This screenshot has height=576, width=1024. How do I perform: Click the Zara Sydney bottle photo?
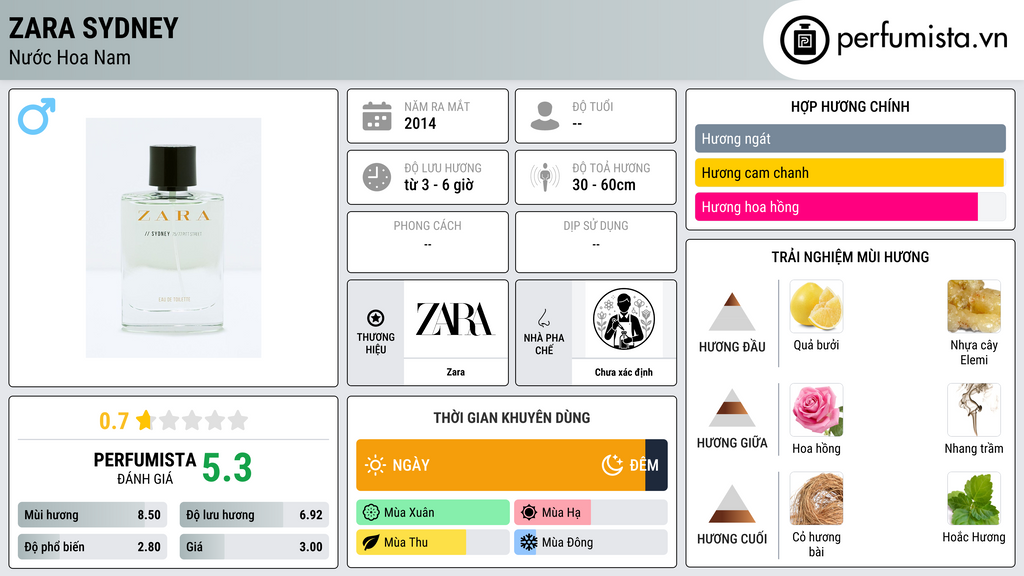click(x=174, y=238)
